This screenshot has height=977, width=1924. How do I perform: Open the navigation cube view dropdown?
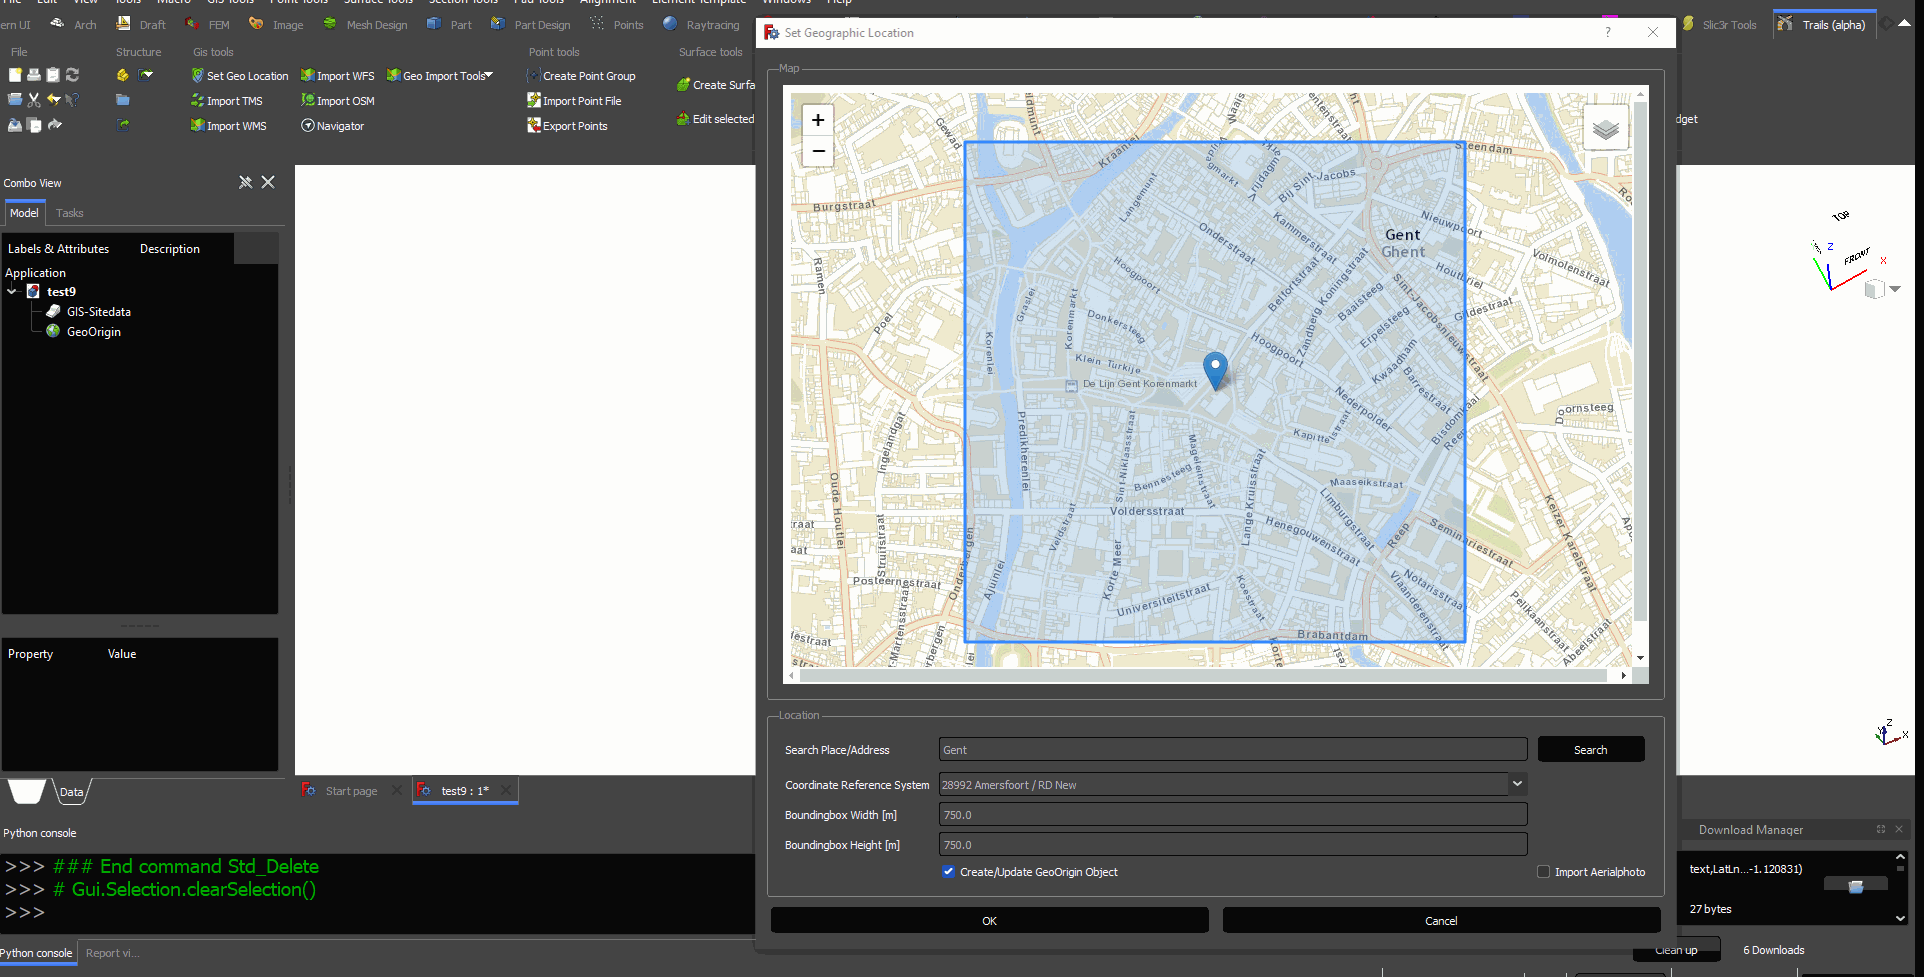tap(1895, 289)
